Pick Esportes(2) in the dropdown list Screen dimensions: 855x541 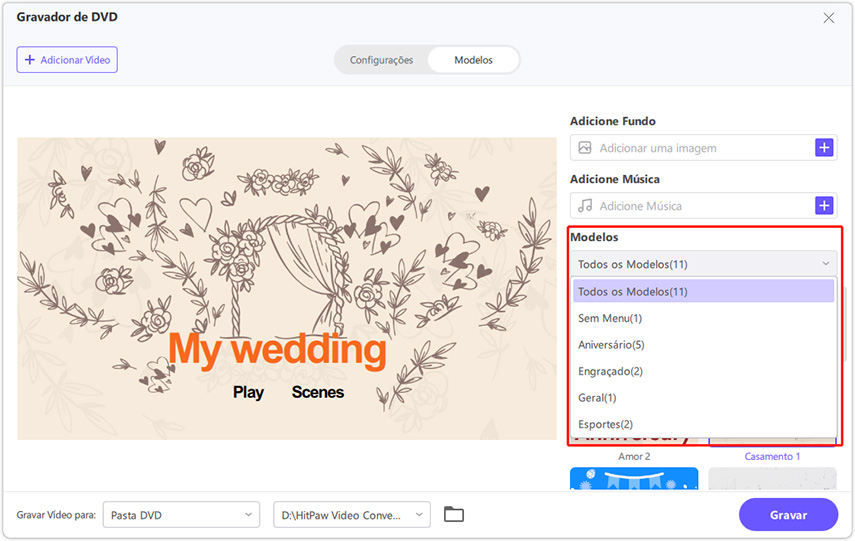click(605, 424)
